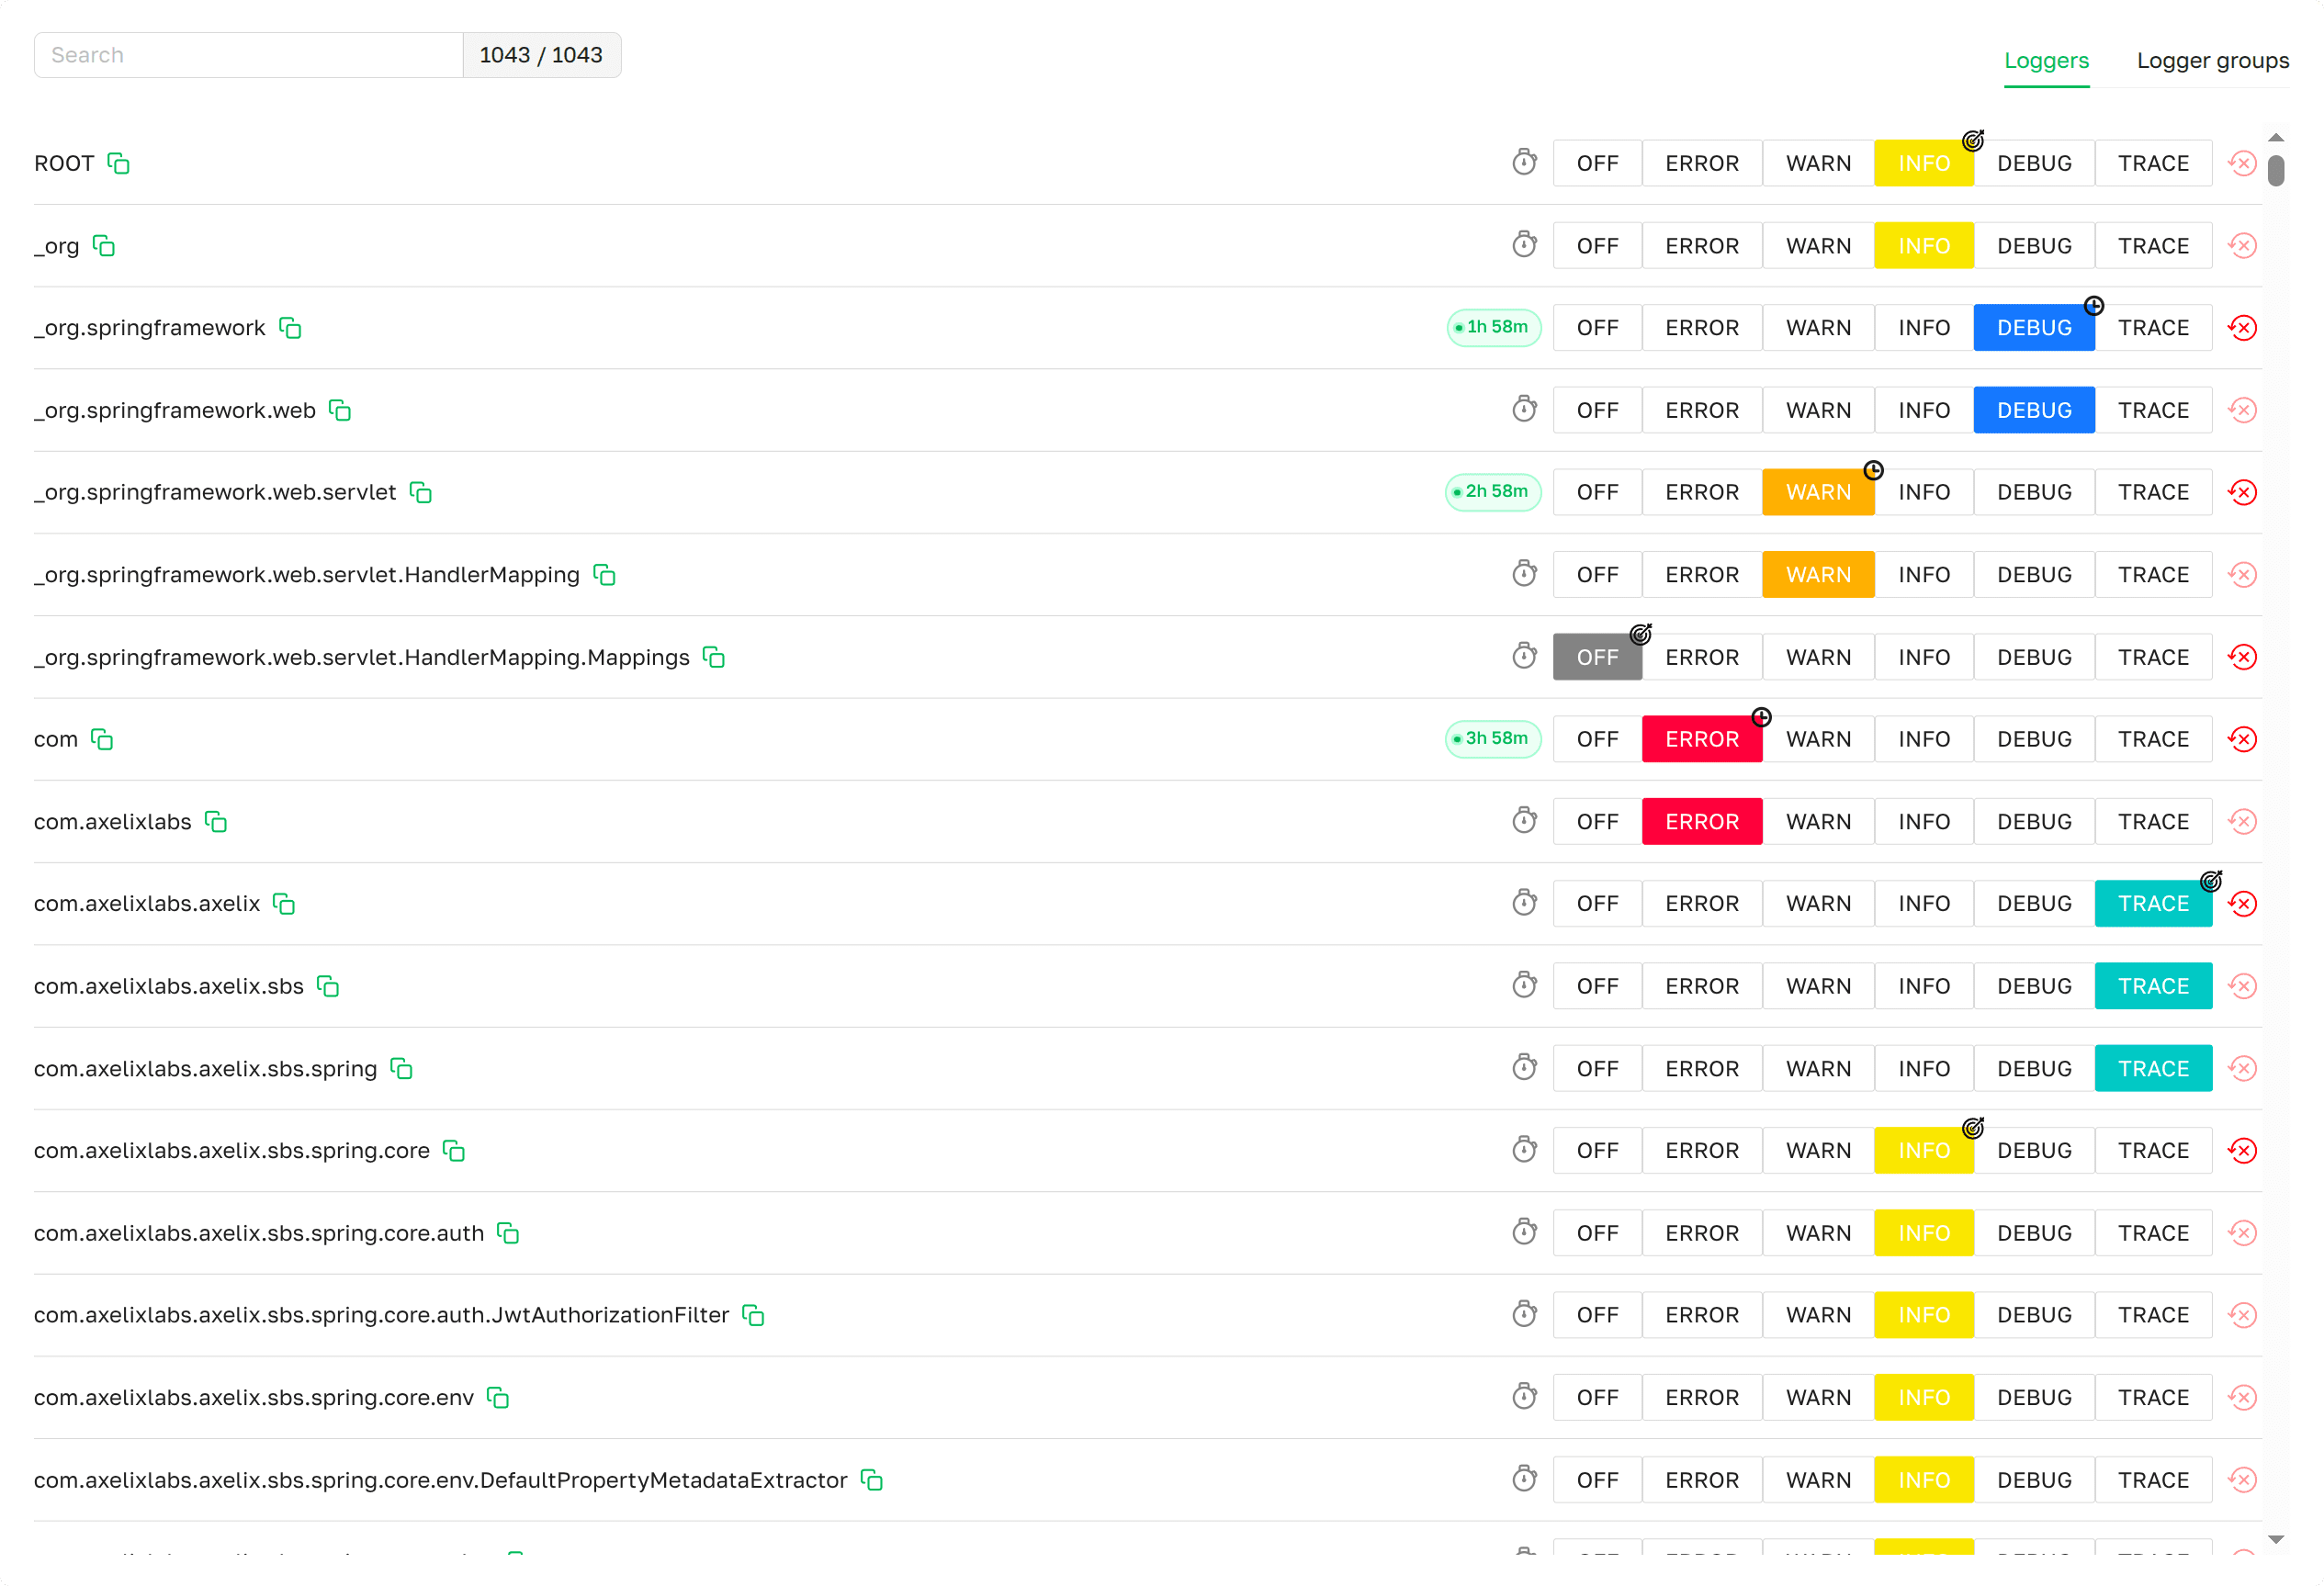This screenshot has height=1586, width=2324.
Task: Reset level of com.axelixlabs.axelix.sbs.spring.core logger
Action: [2243, 1151]
